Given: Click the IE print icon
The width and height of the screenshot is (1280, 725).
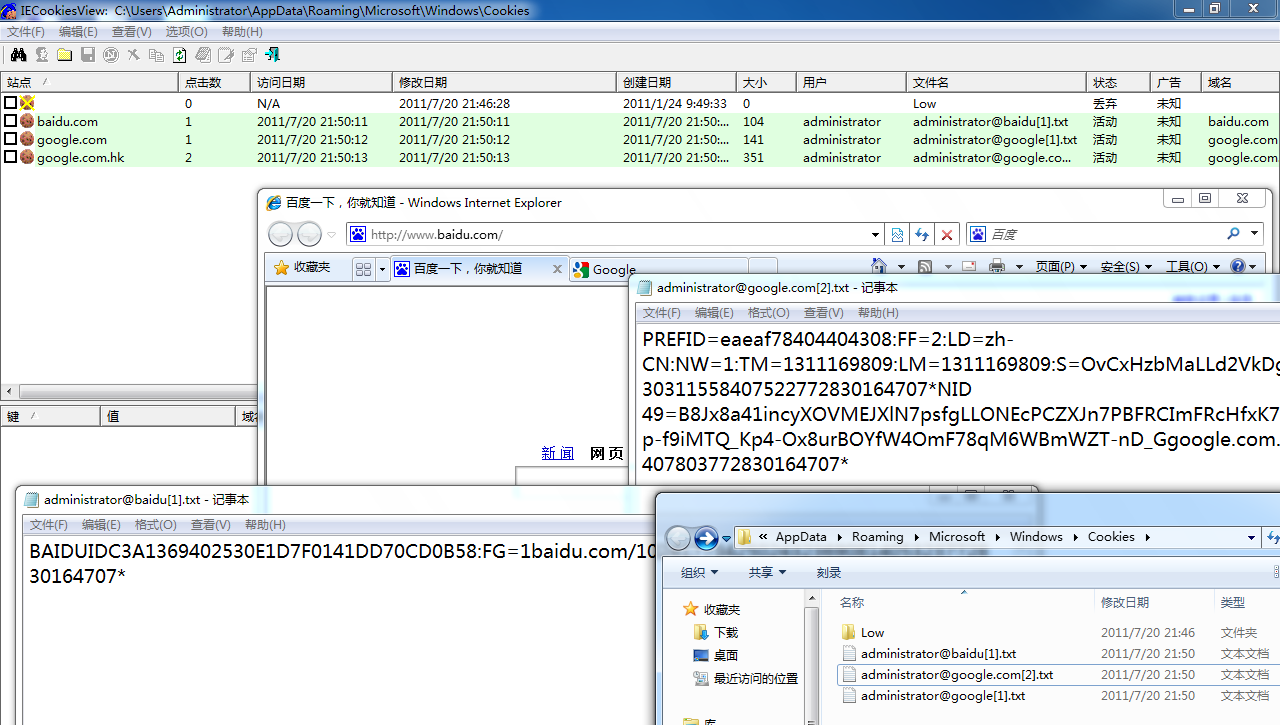Looking at the screenshot, I should (x=997, y=266).
